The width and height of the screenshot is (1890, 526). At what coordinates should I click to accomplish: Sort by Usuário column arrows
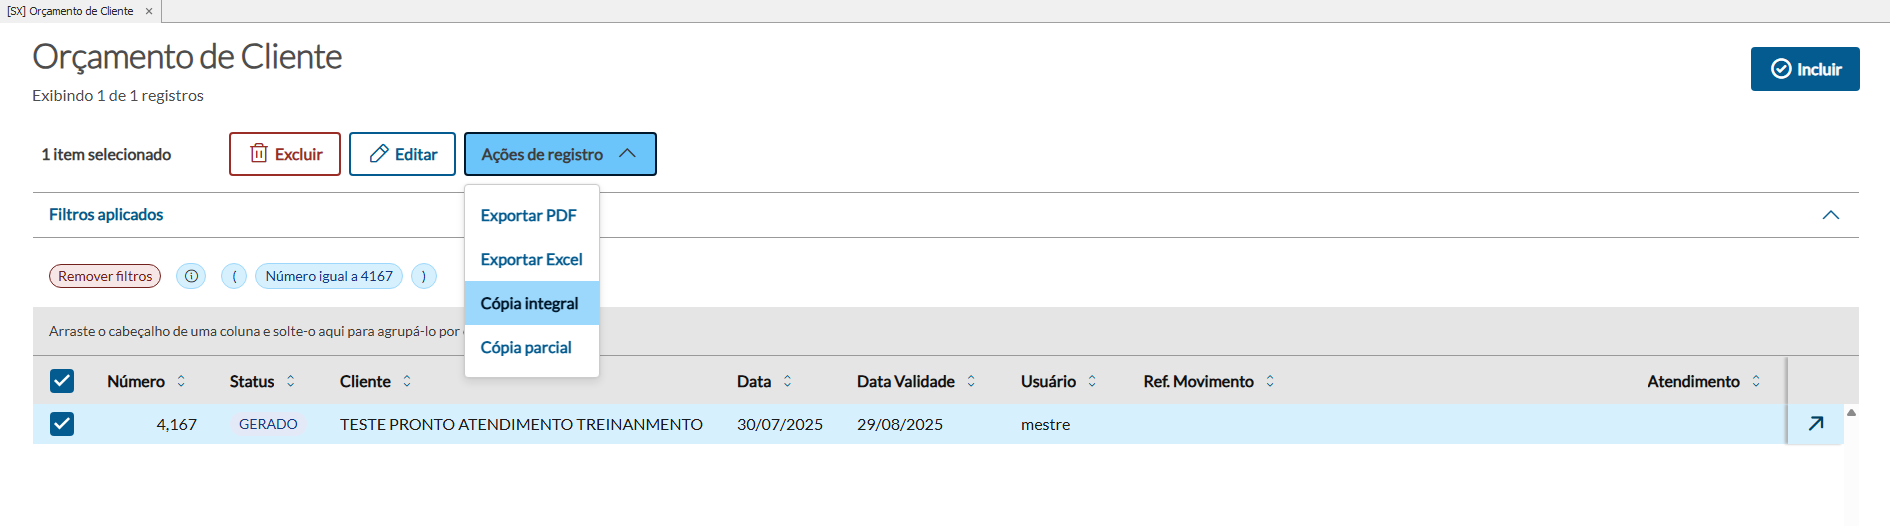coord(1092,381)
